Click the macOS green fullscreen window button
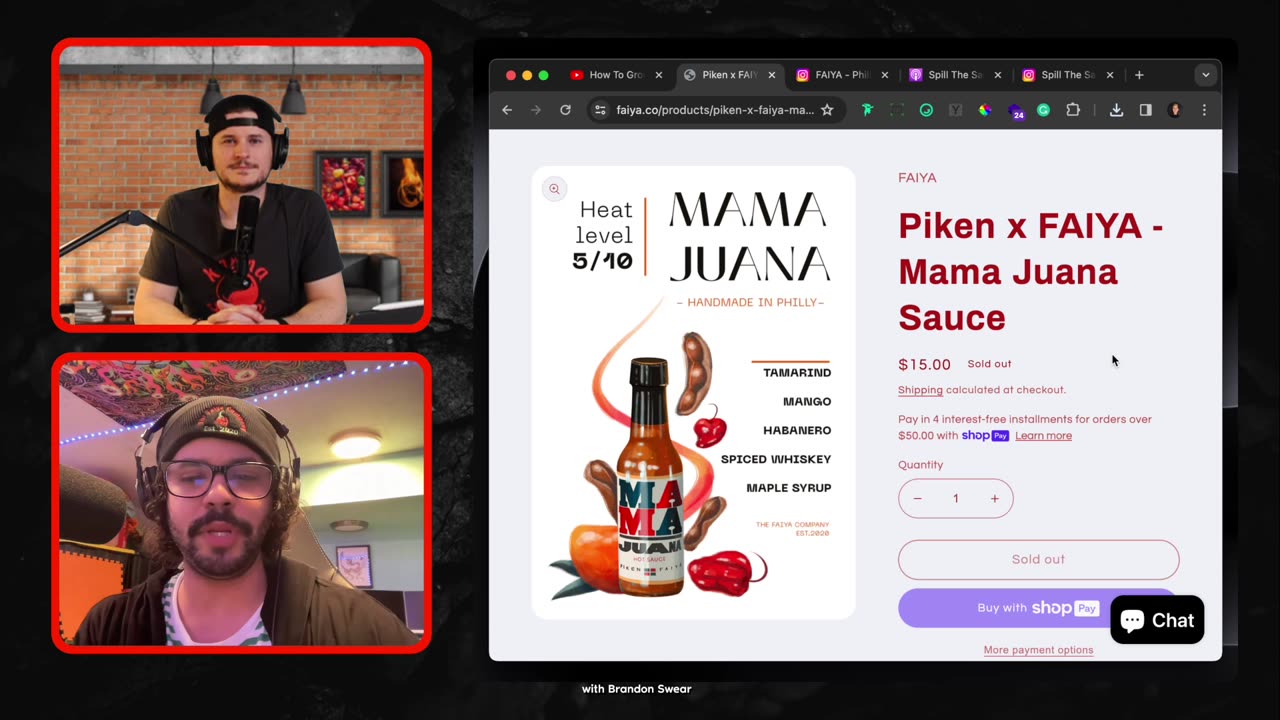Viewport: 1280px width, 720px height. coord(543,75)
